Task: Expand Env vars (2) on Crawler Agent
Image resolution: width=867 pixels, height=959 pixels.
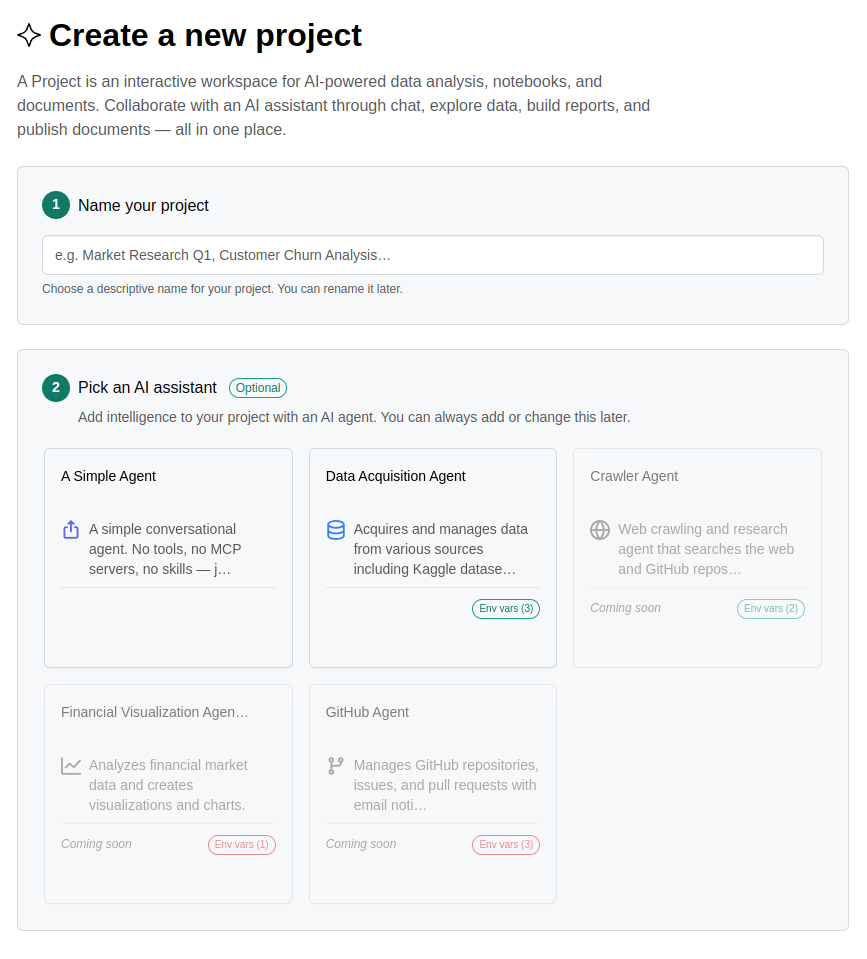Action: pyautogui.click(x=770, y=608)
